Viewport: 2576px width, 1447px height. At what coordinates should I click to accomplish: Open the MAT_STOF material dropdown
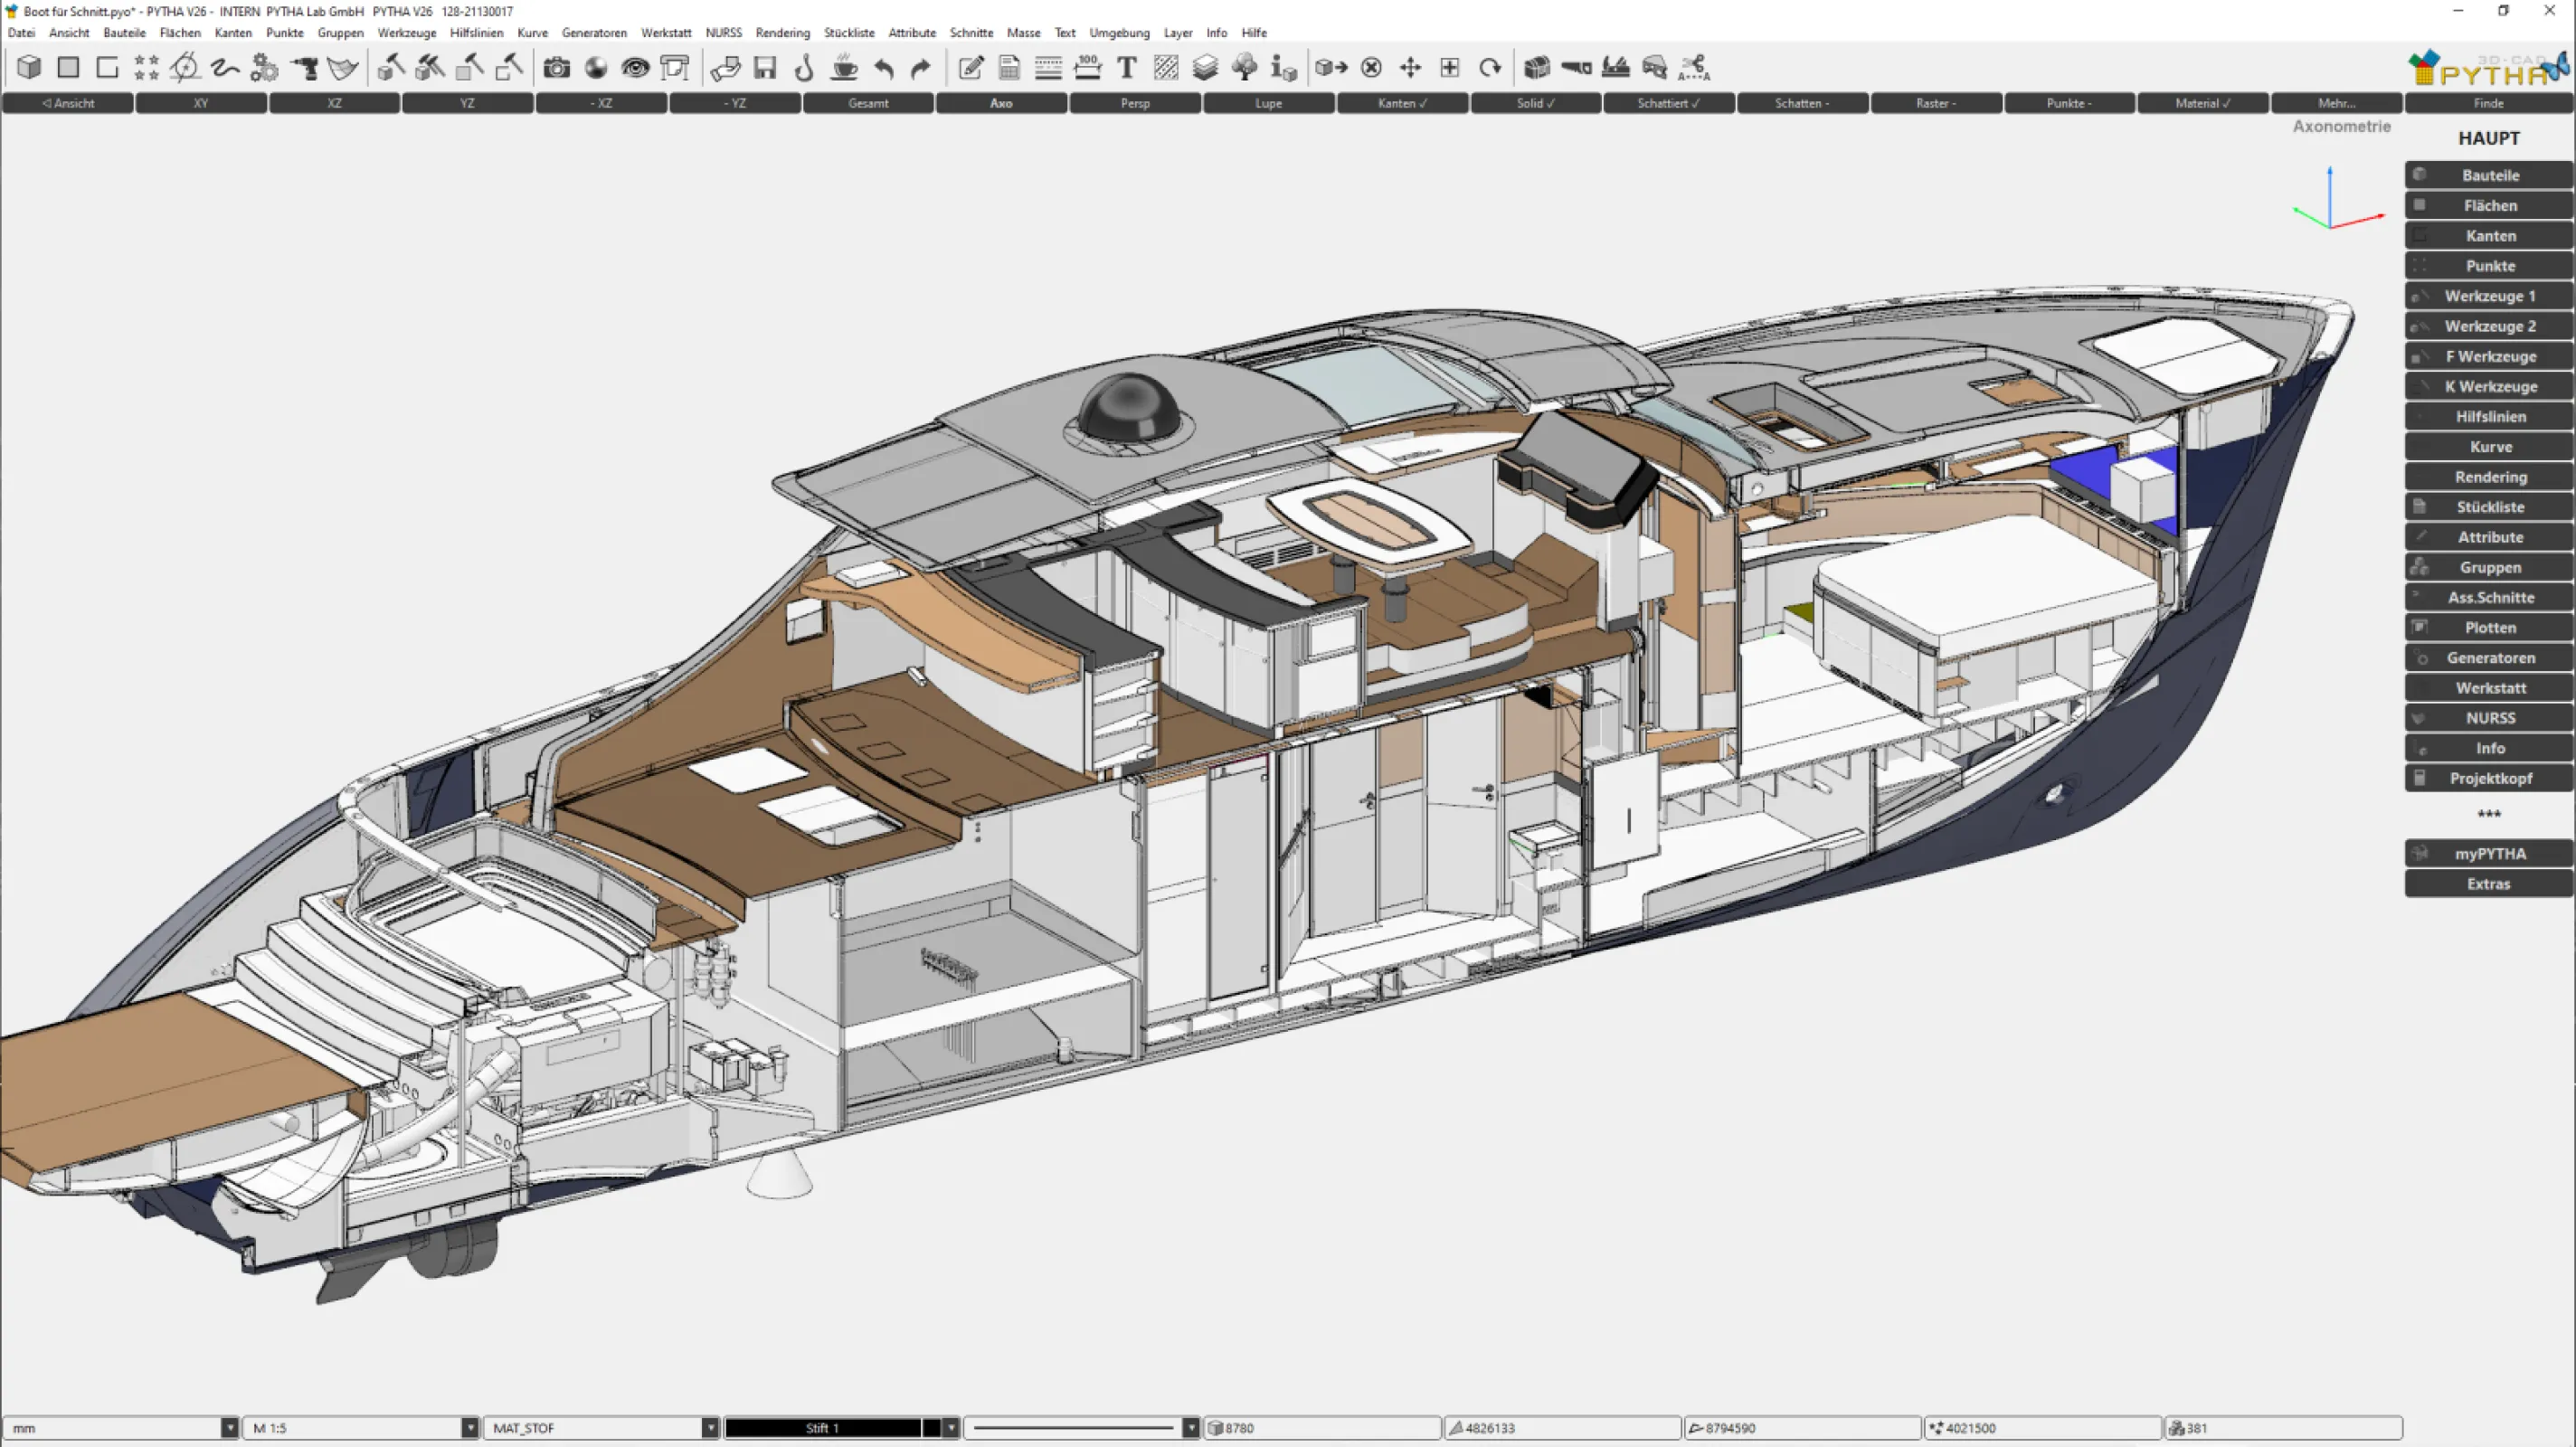710,1428
